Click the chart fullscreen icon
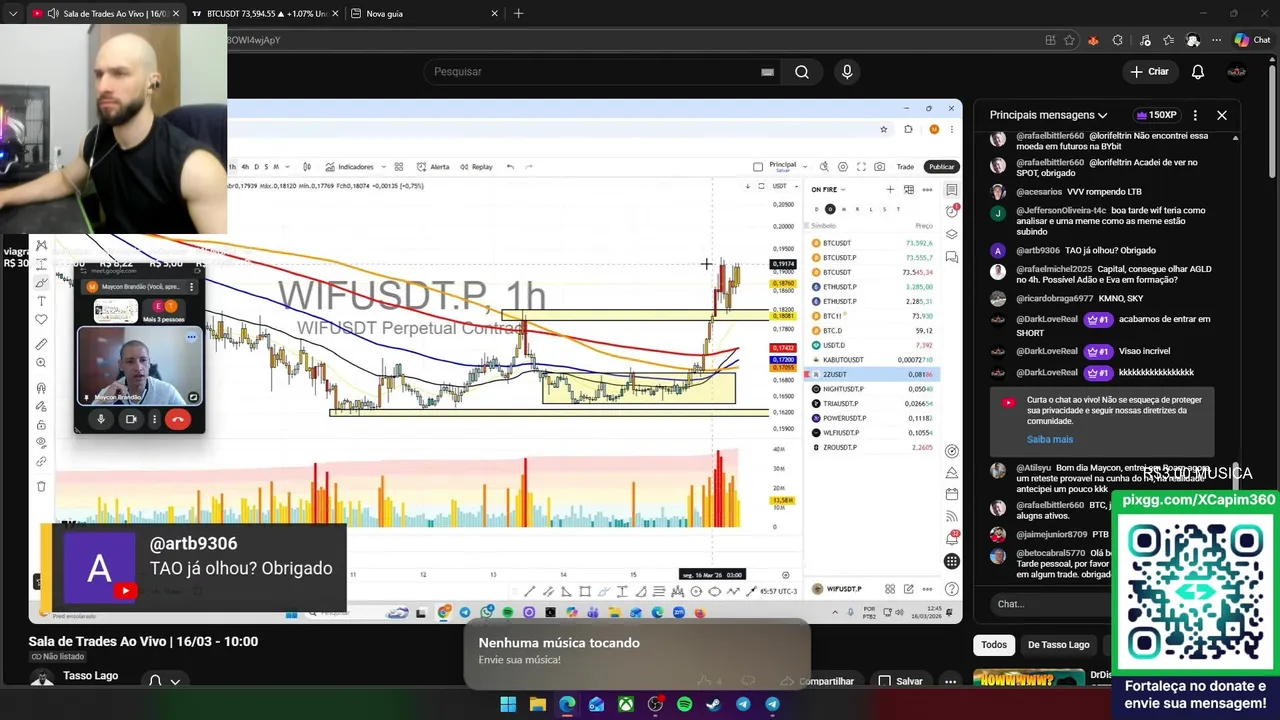 pyautogui.click(x=861, y=167)
